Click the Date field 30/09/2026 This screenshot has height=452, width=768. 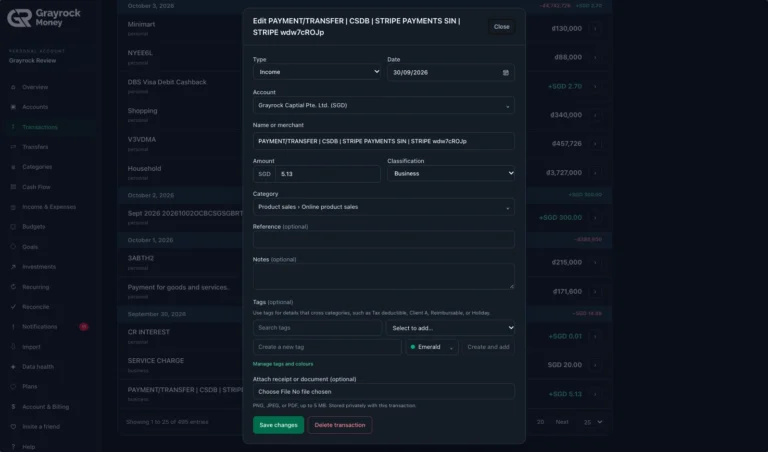coord(451,72)
